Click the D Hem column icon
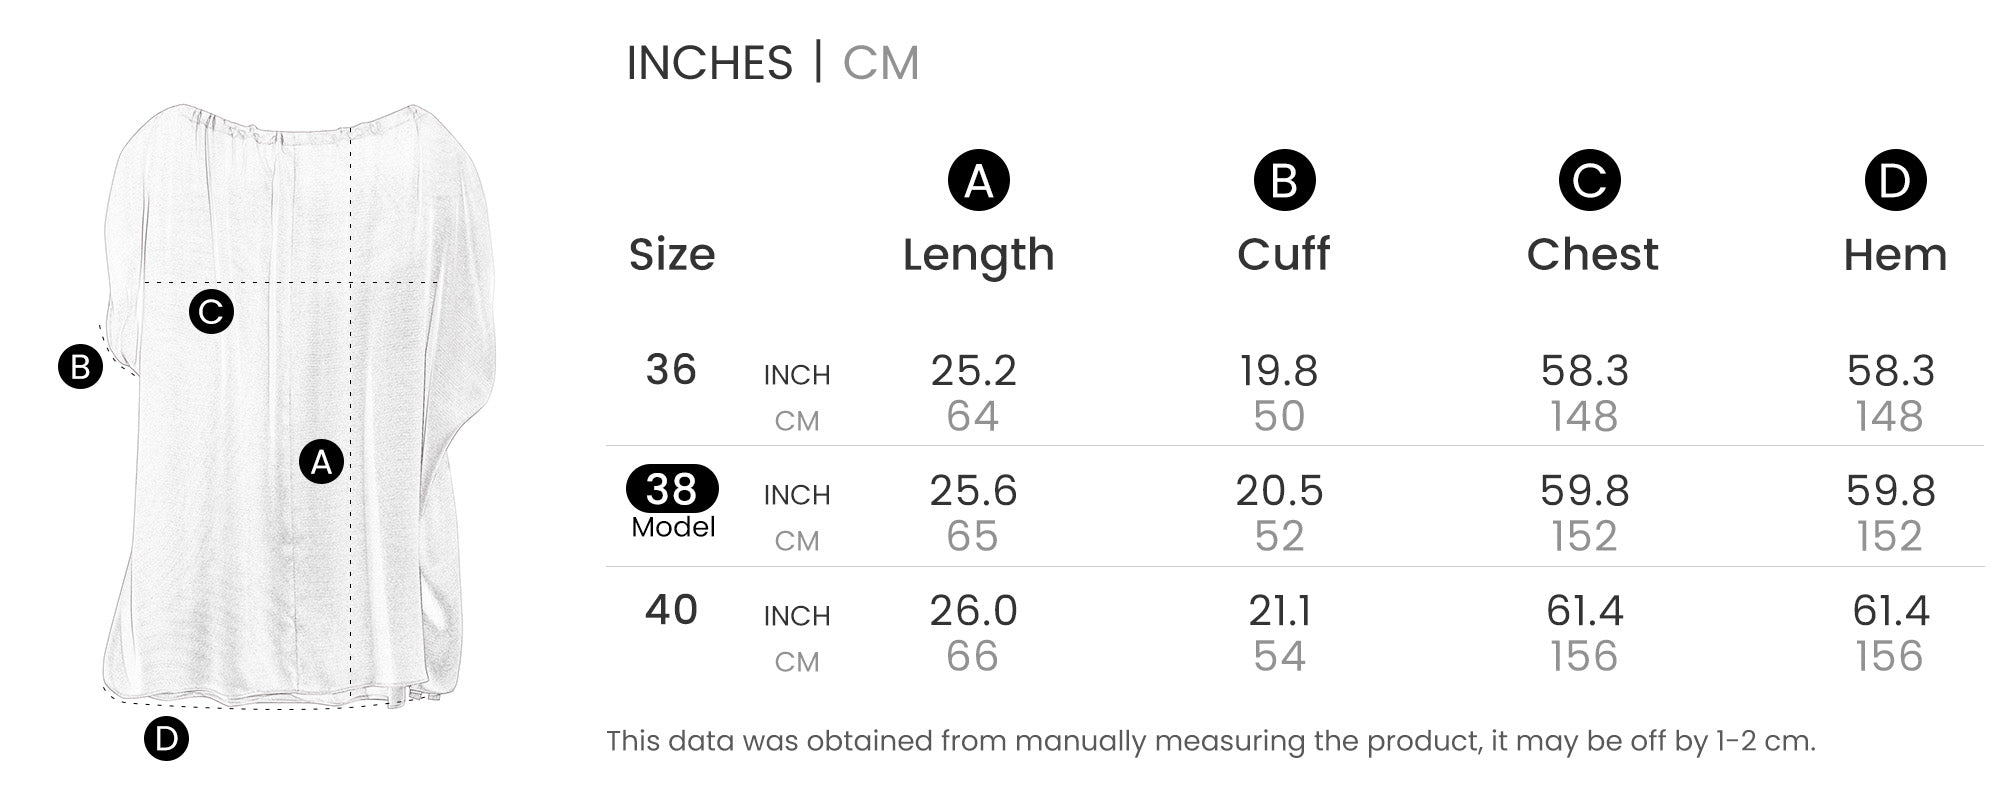Screen dimensions: 2000x806 [1895, 181]
